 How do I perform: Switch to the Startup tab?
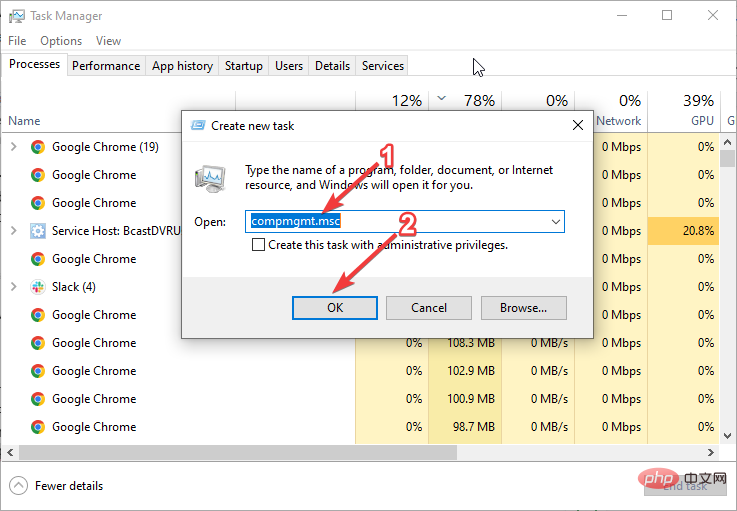pos(243,66)
